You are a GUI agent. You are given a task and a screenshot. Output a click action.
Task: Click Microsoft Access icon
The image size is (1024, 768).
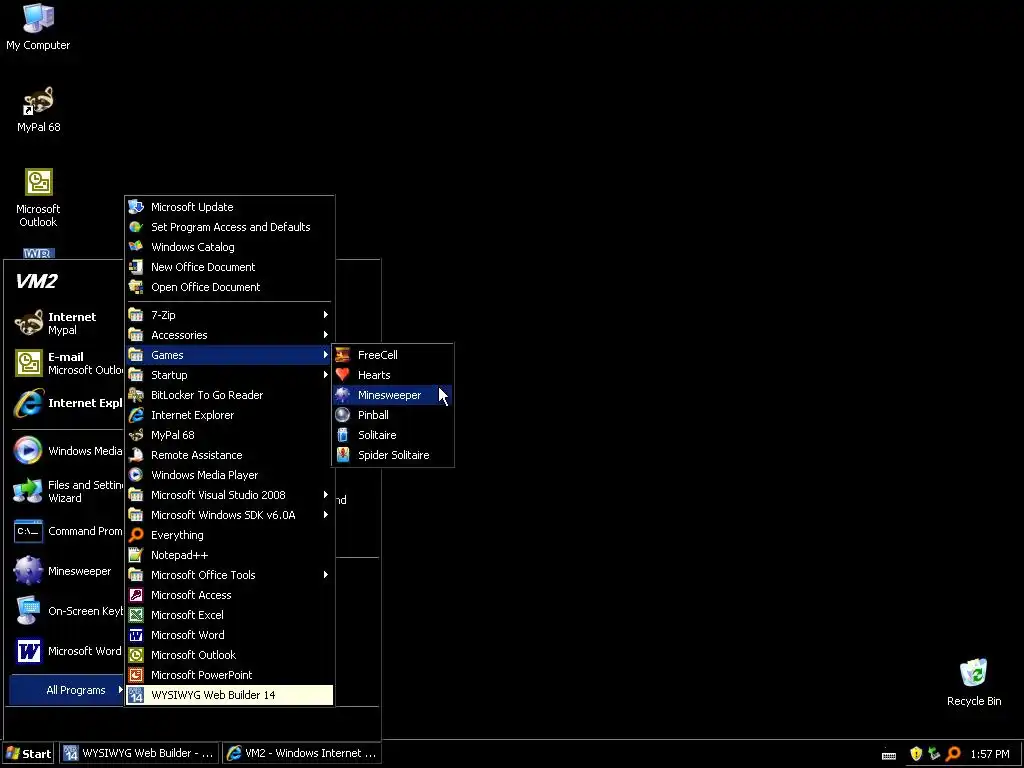(x=136, y=595)
